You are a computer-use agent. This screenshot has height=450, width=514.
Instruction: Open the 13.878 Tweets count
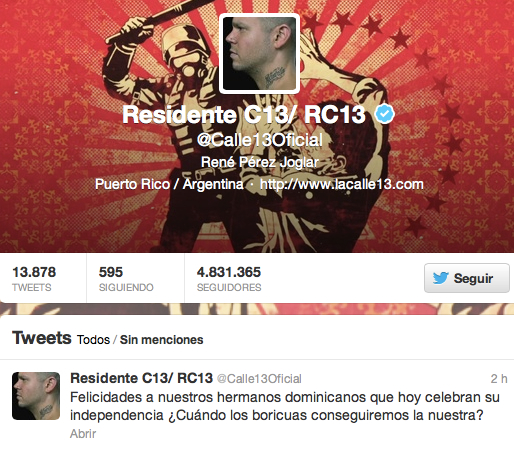coord(34,279)
